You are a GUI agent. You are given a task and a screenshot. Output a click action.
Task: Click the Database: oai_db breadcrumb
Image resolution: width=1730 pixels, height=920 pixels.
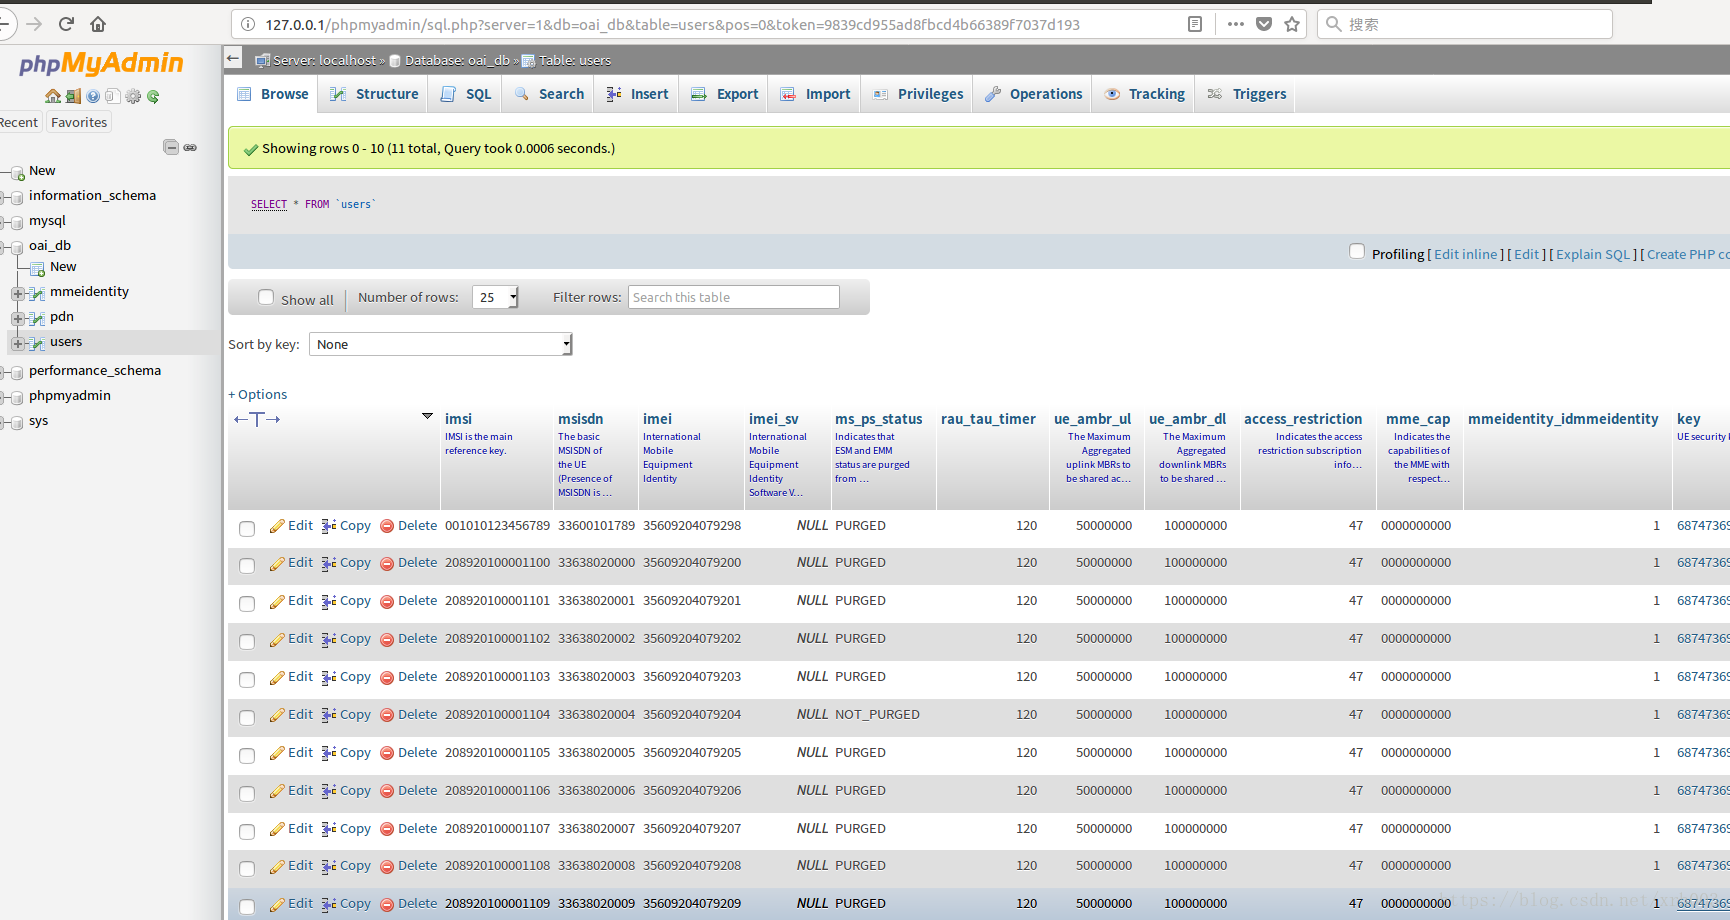[457, 60]
